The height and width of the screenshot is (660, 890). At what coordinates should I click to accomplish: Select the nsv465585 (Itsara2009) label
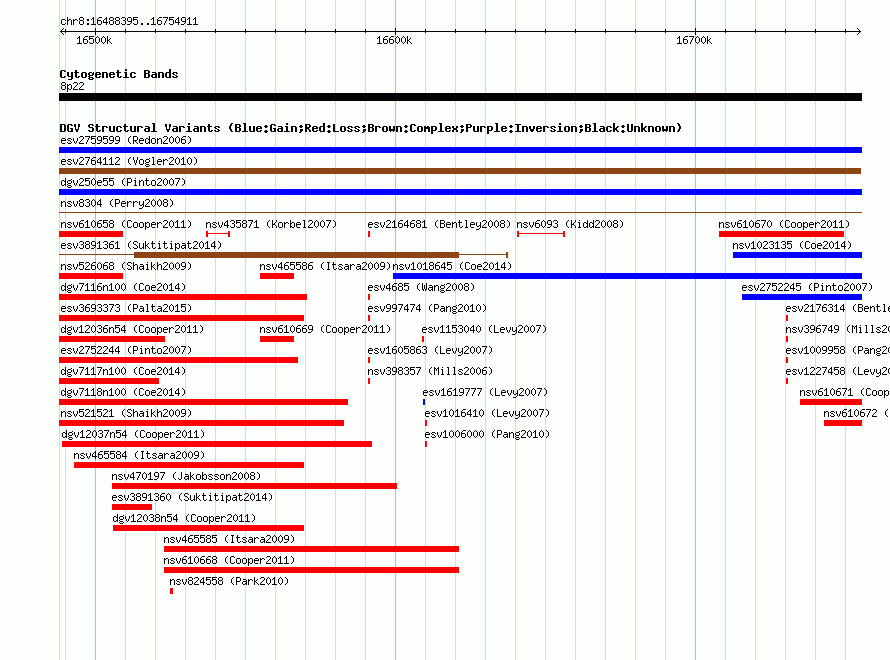pyautogui.click(x=229, y=539)
